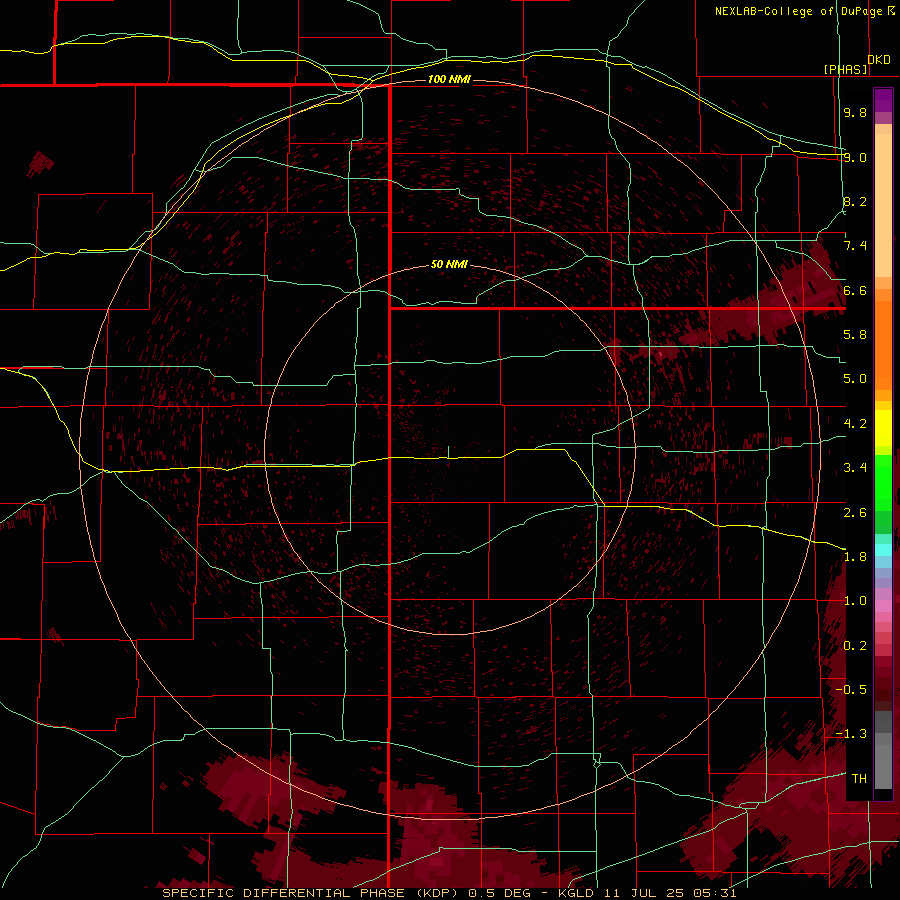Click the 100 NMI range ring label

pyautogui.click(x=449, y=79)
